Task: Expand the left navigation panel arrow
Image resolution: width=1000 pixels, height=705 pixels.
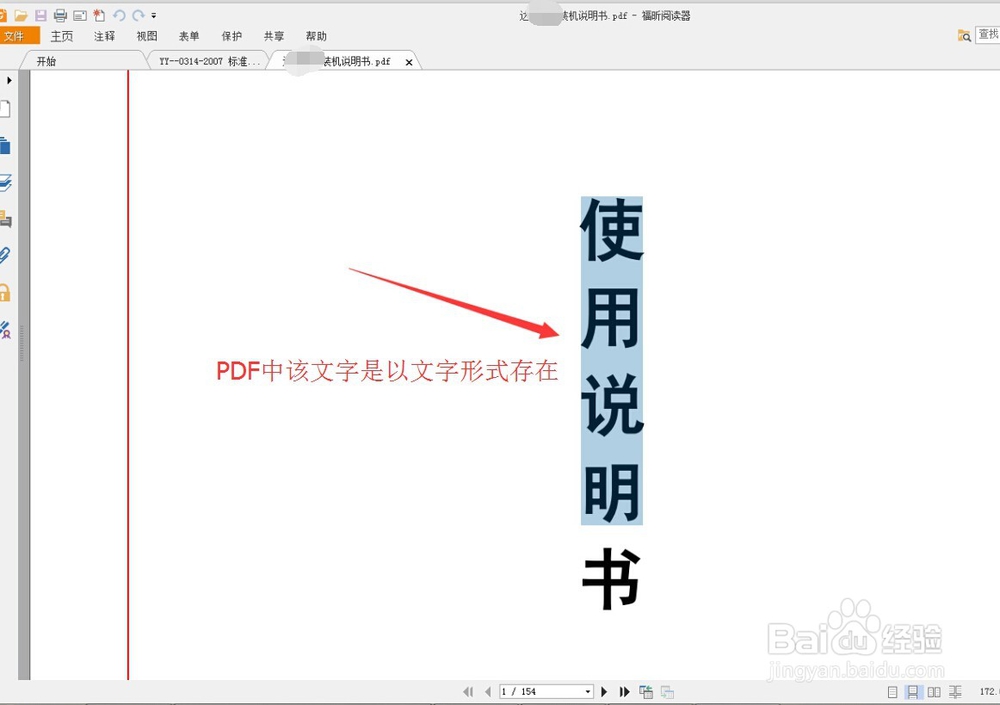Action: click(x=9, y=80)
